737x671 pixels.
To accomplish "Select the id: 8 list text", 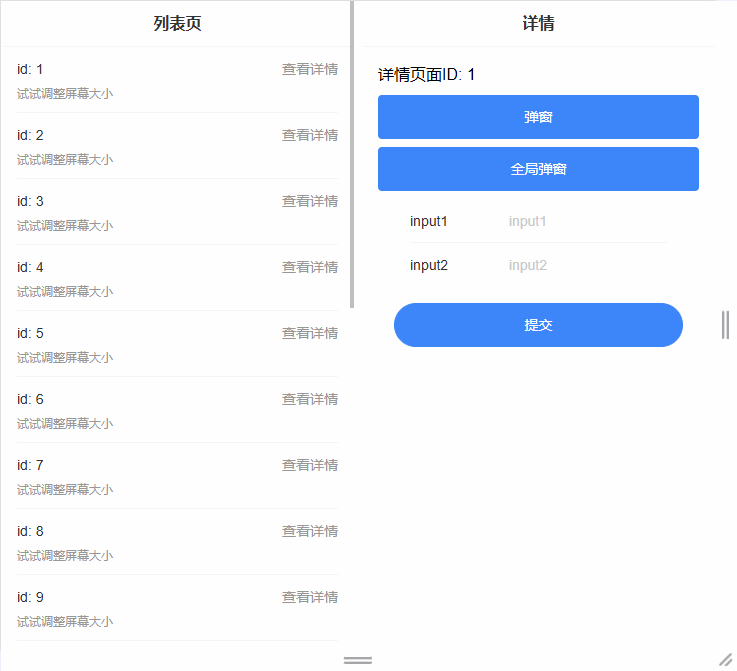I will [x=30, y=531].
